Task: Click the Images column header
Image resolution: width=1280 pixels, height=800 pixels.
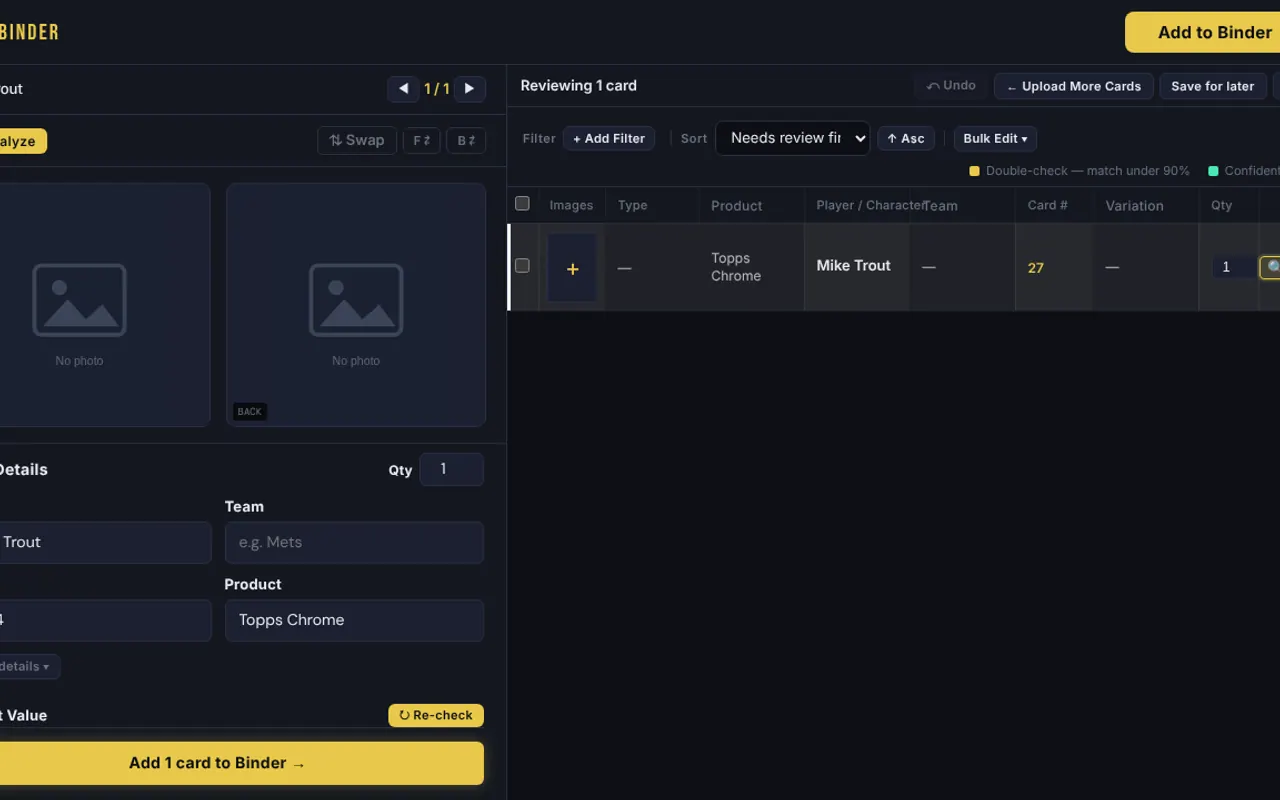Action: pos(571,205)
